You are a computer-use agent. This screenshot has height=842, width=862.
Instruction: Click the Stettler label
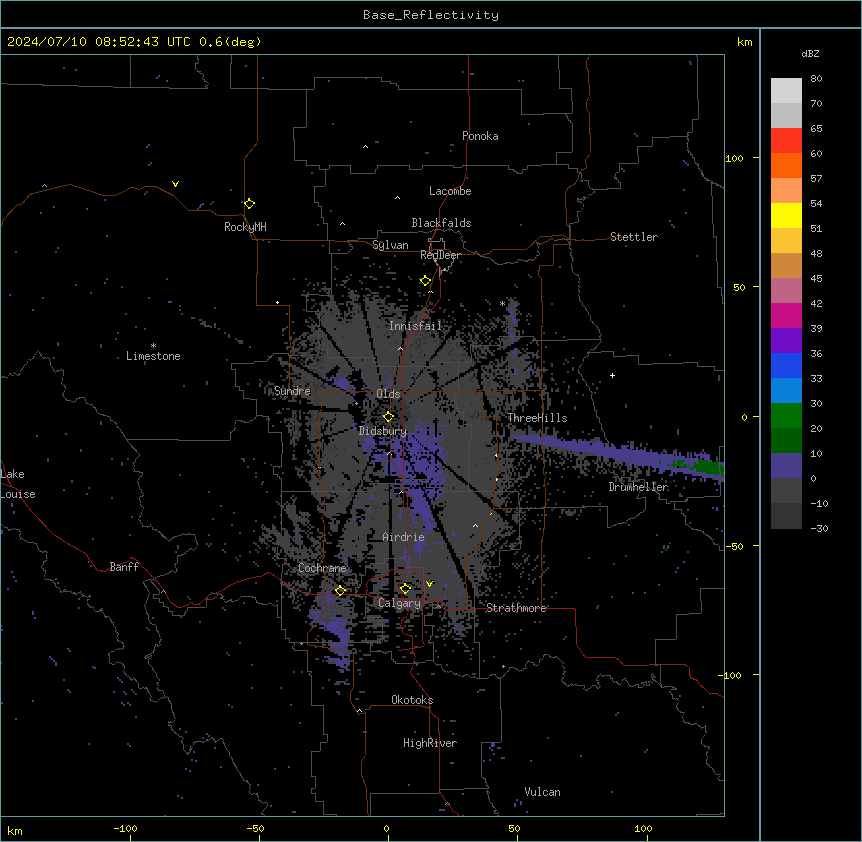coord(634,237)
